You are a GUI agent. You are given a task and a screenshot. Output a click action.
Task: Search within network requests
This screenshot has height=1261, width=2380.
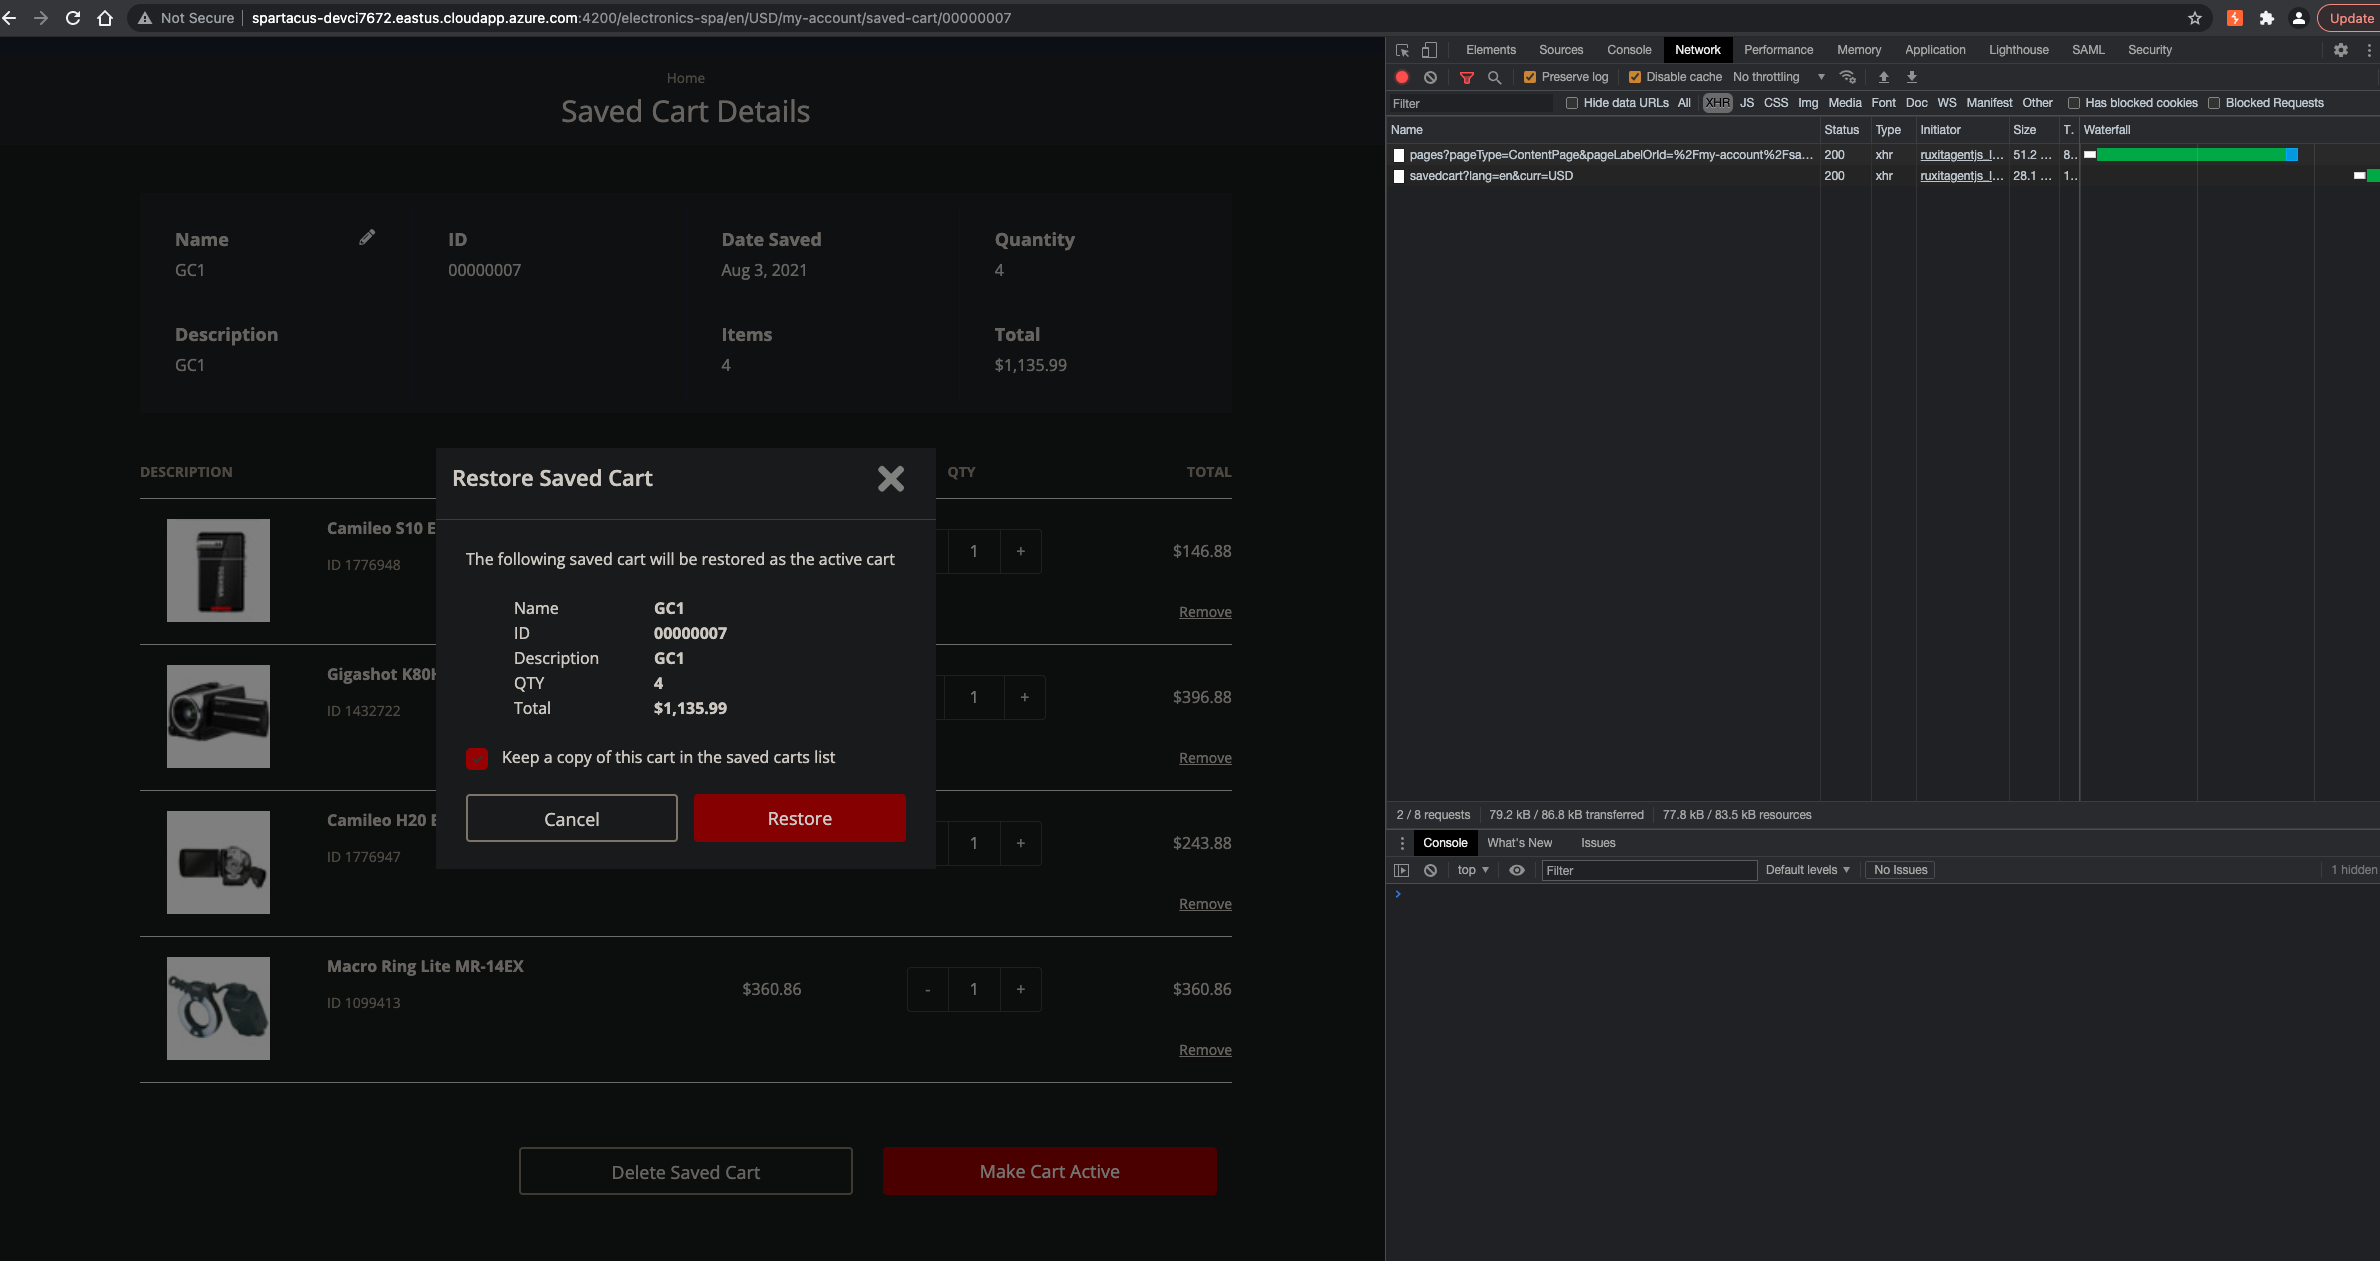(1494, 77)
